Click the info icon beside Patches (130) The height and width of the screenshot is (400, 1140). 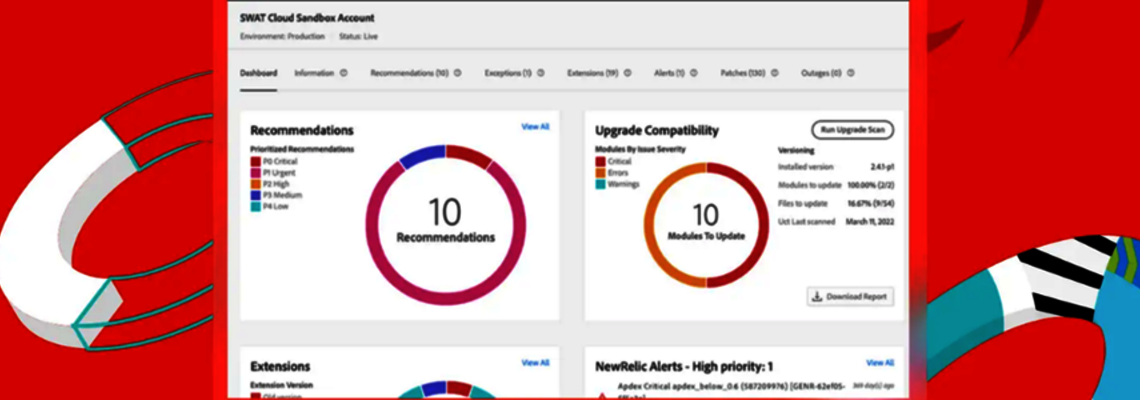tap(774, 73)
